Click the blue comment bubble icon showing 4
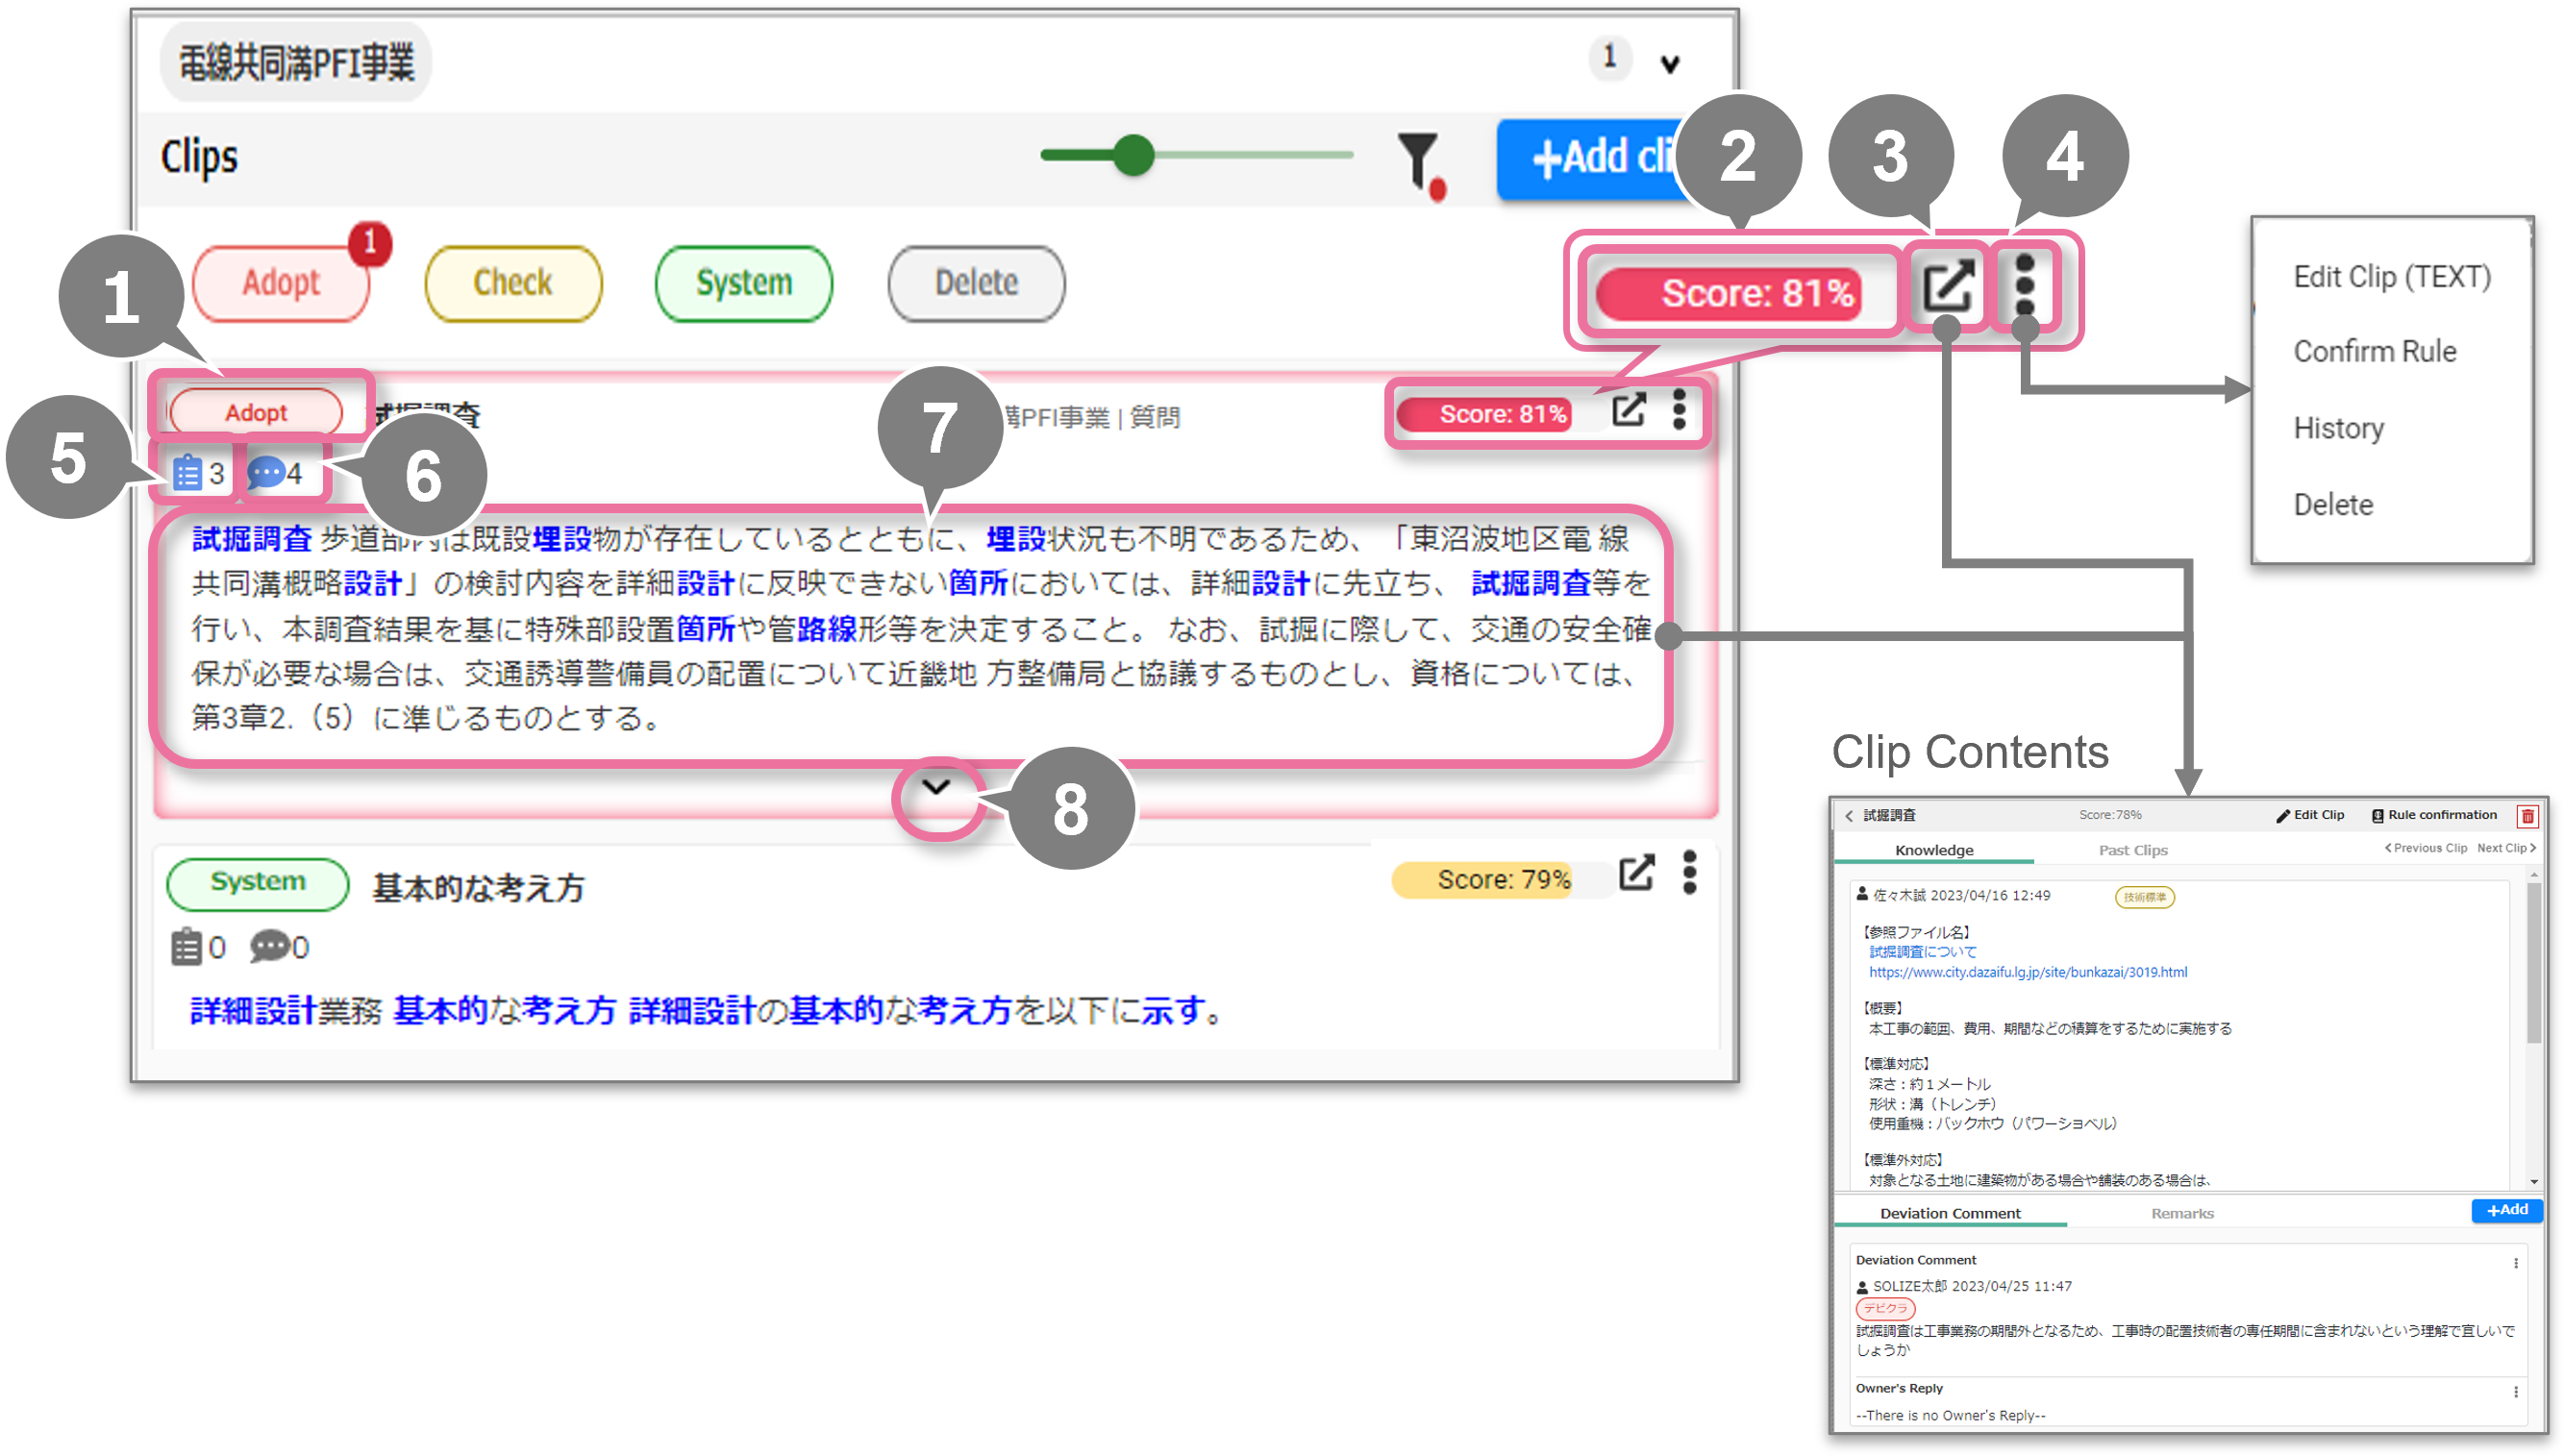2564x1456 pixels. (266, 472)
